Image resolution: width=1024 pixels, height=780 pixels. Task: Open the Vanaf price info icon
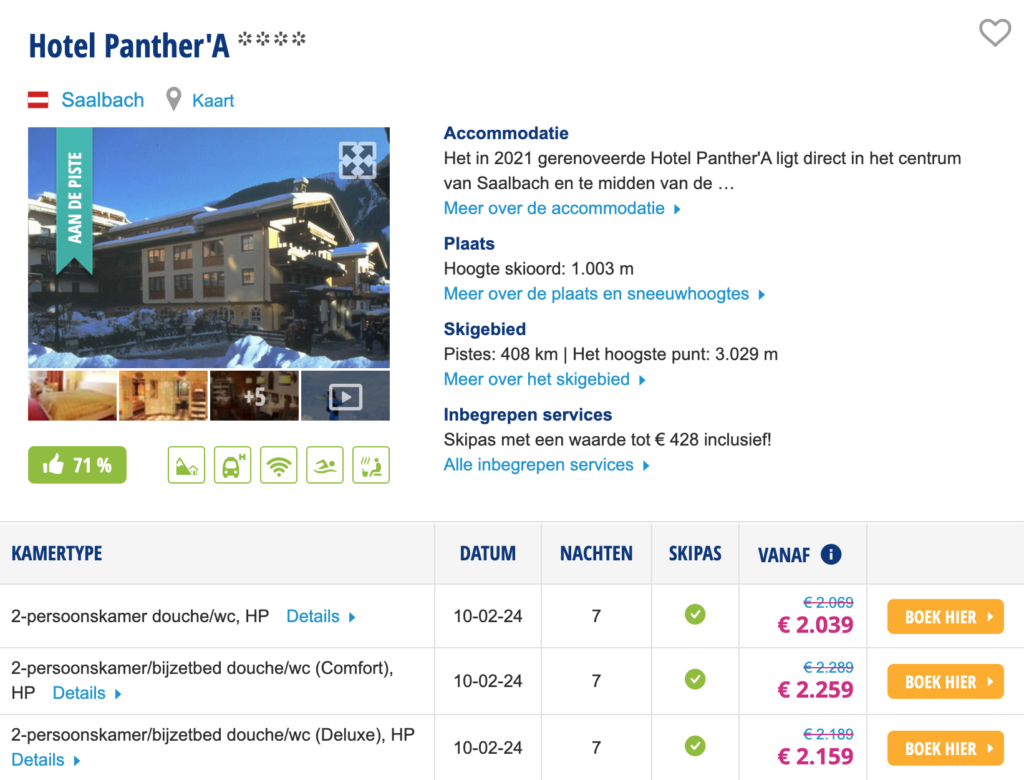point(830,554)
